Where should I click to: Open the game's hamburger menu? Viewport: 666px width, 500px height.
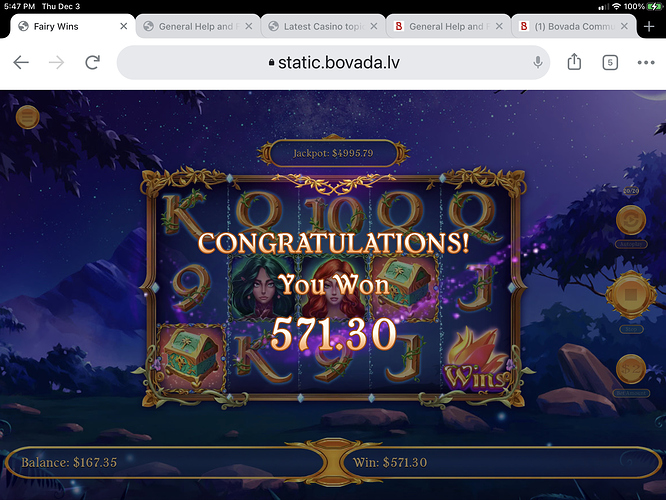pyautogui.click(x=28, y=117)
